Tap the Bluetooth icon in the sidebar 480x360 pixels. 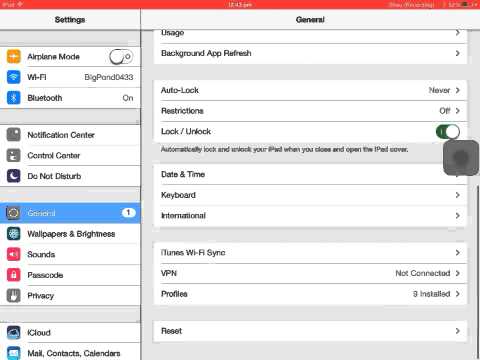[14, 98]
